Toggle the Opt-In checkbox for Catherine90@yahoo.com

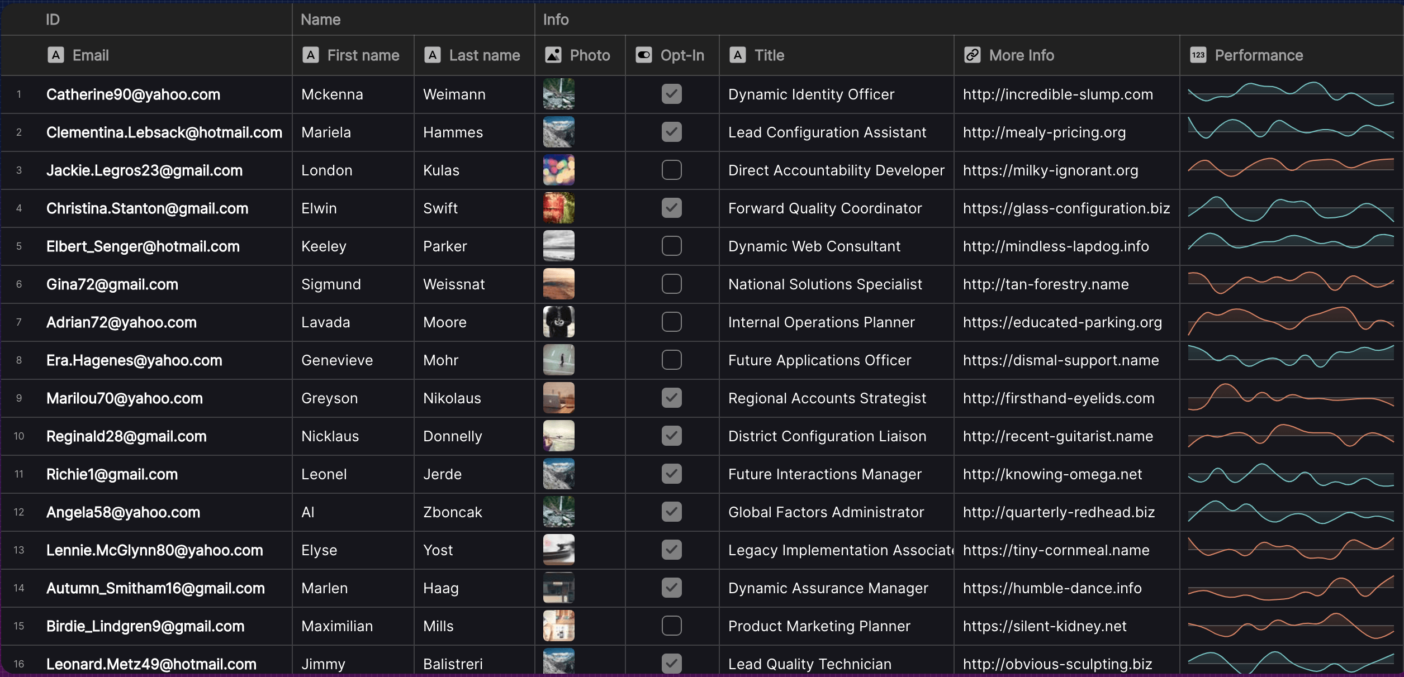[671, 94]
